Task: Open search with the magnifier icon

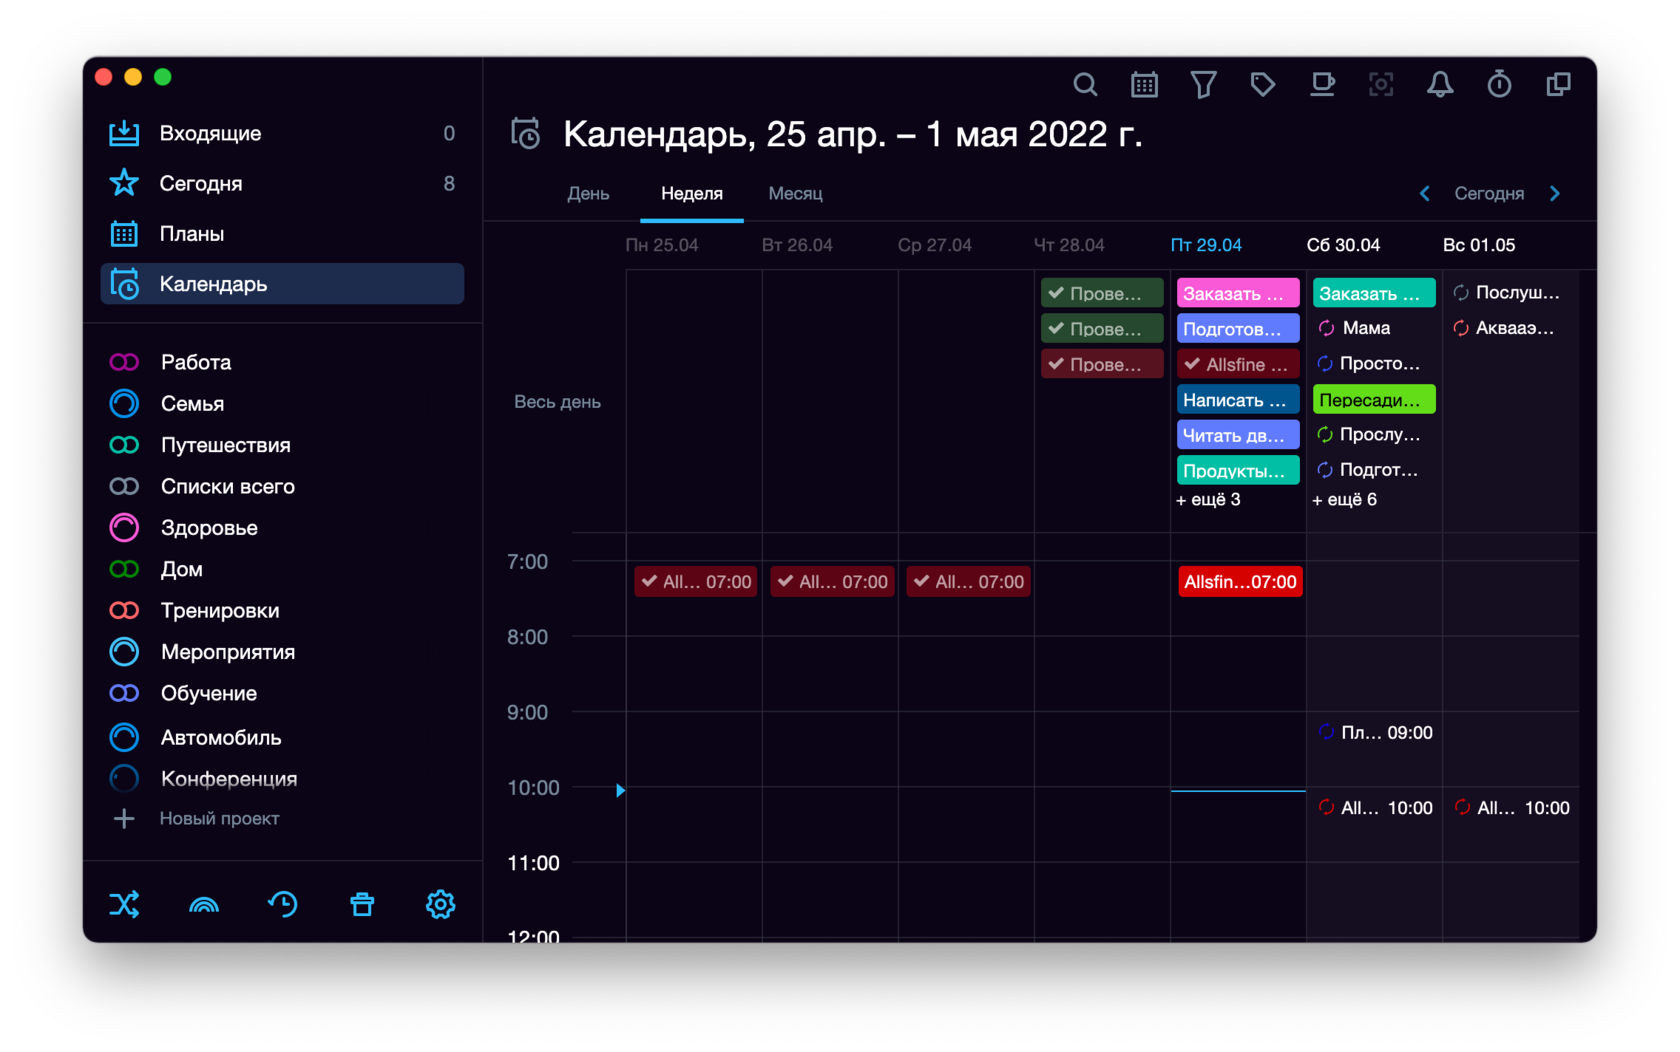Action: click(x=1085, y=85)
